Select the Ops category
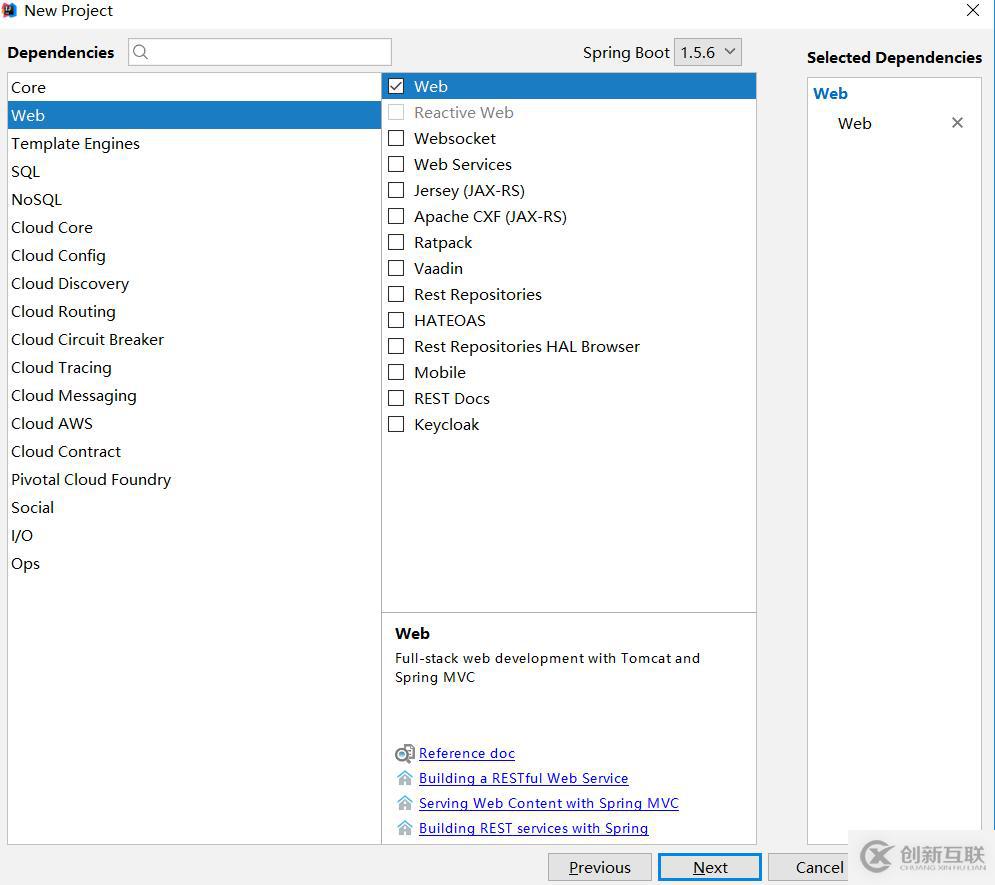Image resolution: width=995 pixels, height=885 pixels. (x=194, y=563)
